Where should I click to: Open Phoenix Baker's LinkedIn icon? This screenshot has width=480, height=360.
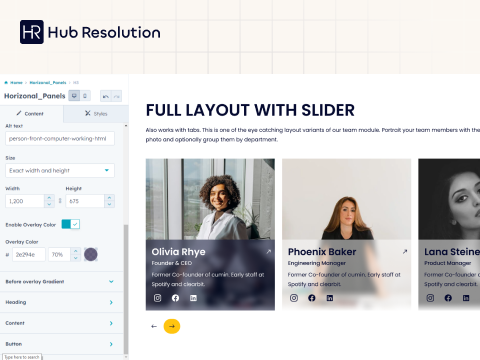(x=330, y=298)
